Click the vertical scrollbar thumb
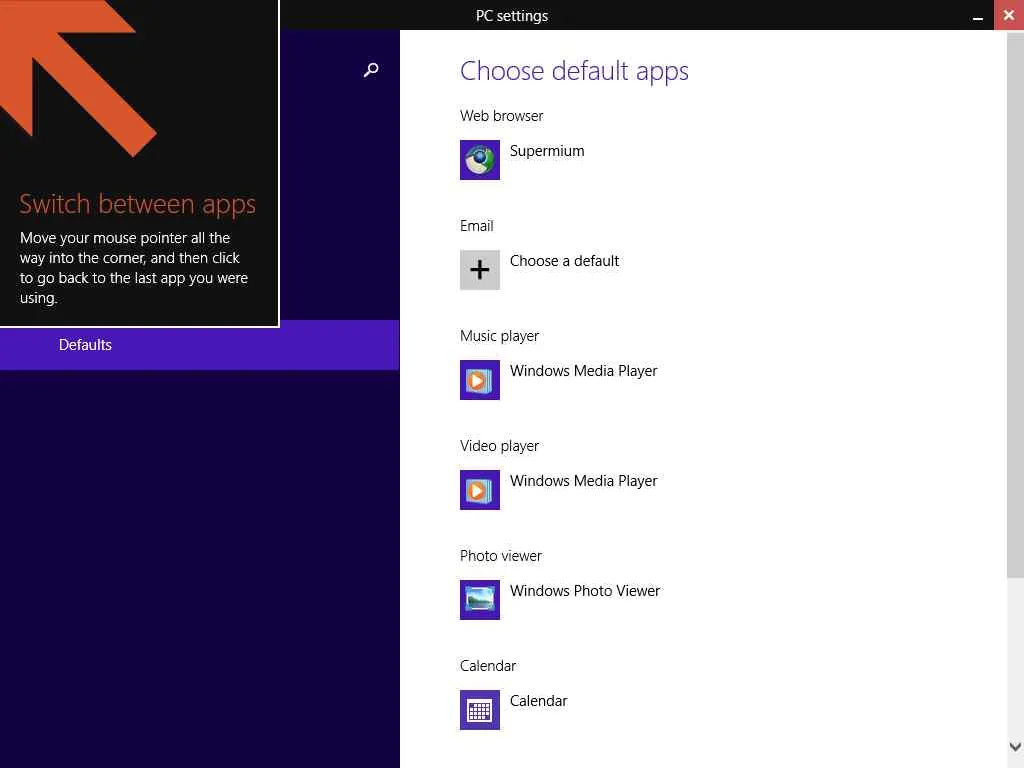Viewport: 1024px width, 768px height. click(1015, 304)
